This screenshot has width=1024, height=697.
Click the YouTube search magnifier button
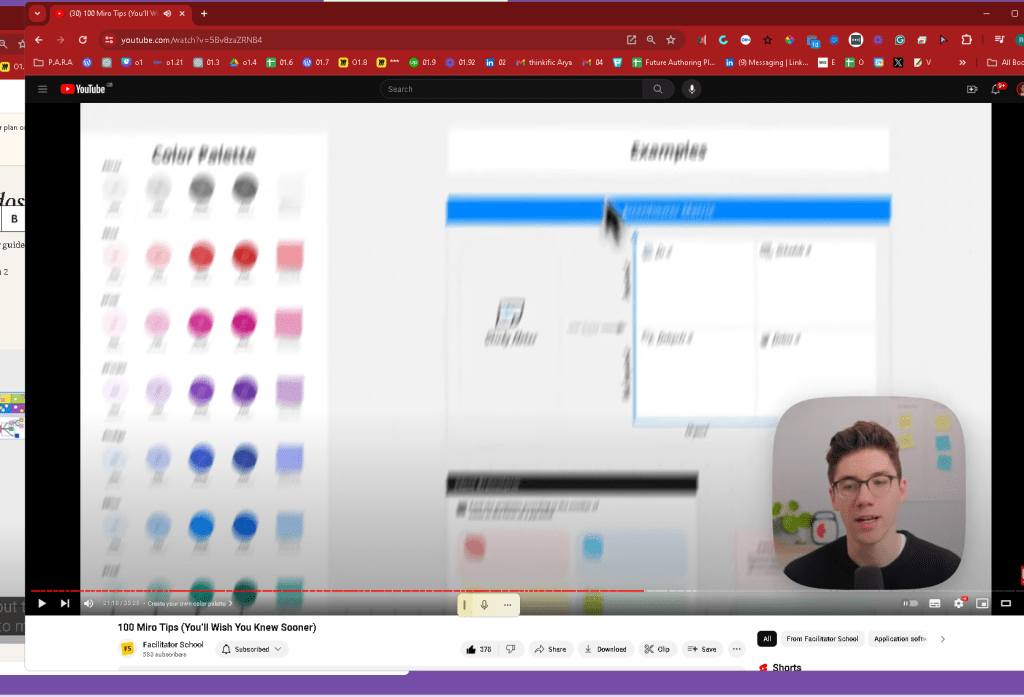[658, 89]
